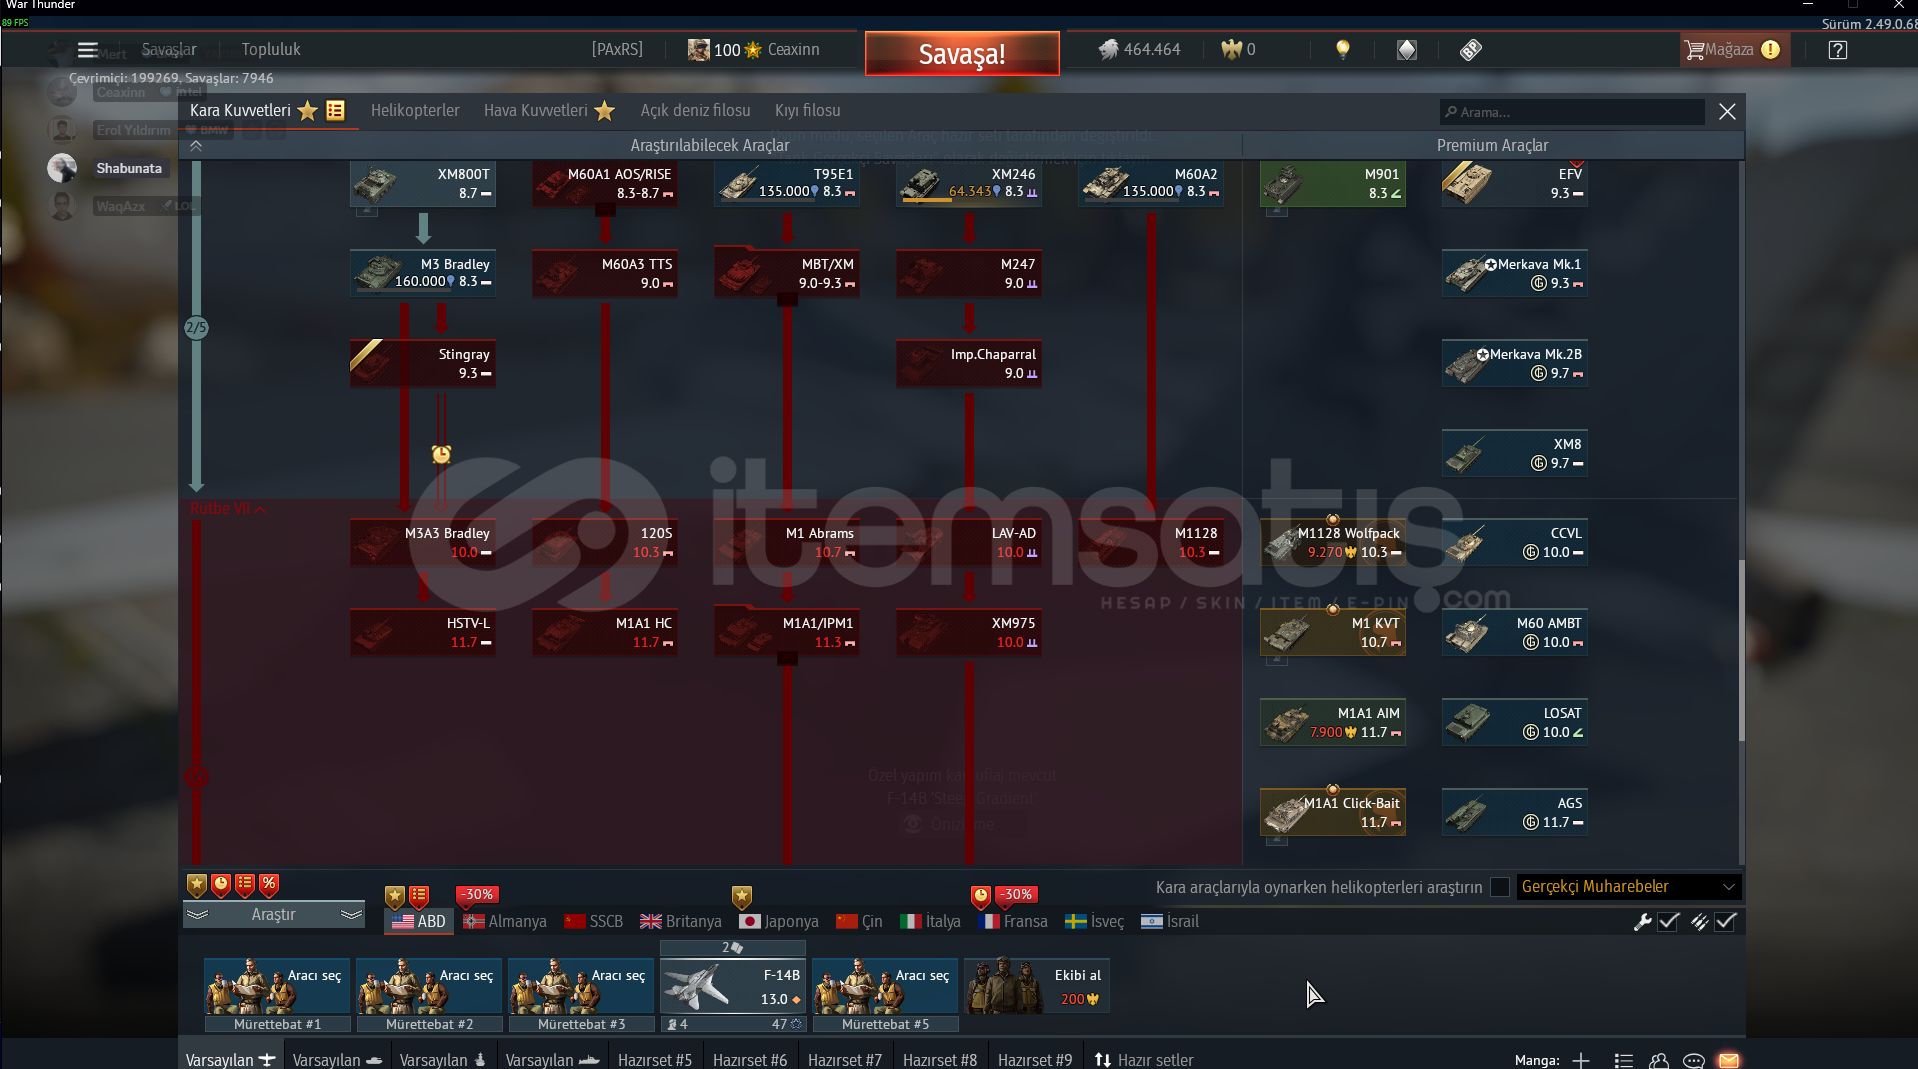
Task: Click the vehicle tree vertical scrollbar
Action: point(1741,650)
